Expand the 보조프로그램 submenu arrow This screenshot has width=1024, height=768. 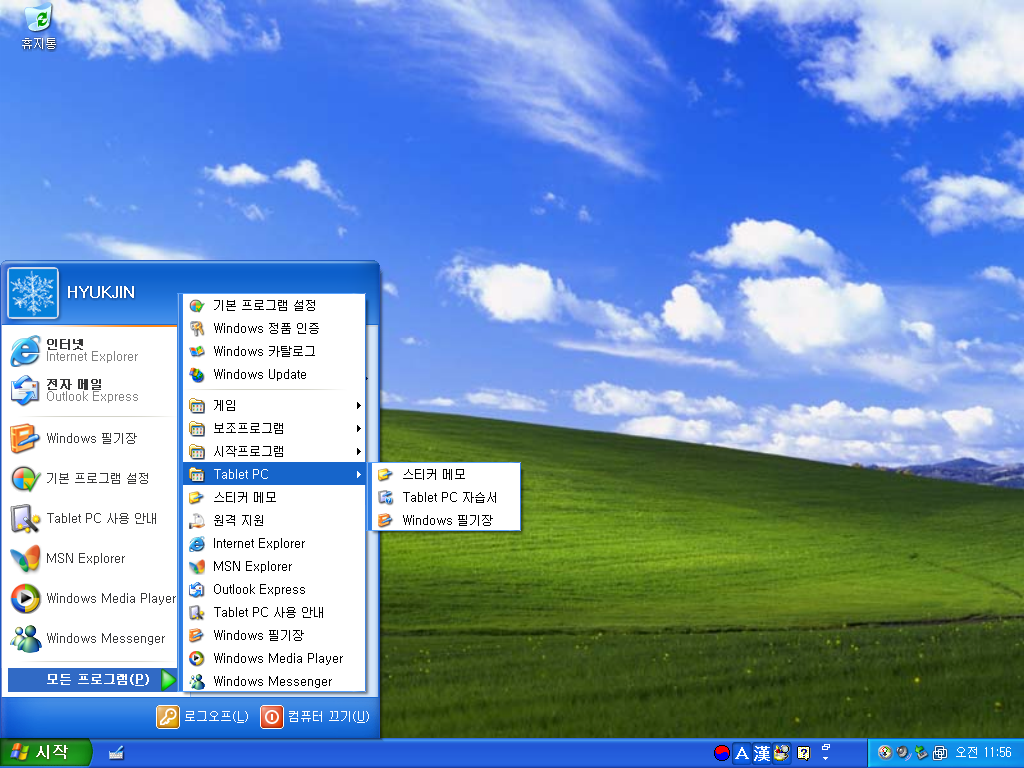tap(359, 428)
